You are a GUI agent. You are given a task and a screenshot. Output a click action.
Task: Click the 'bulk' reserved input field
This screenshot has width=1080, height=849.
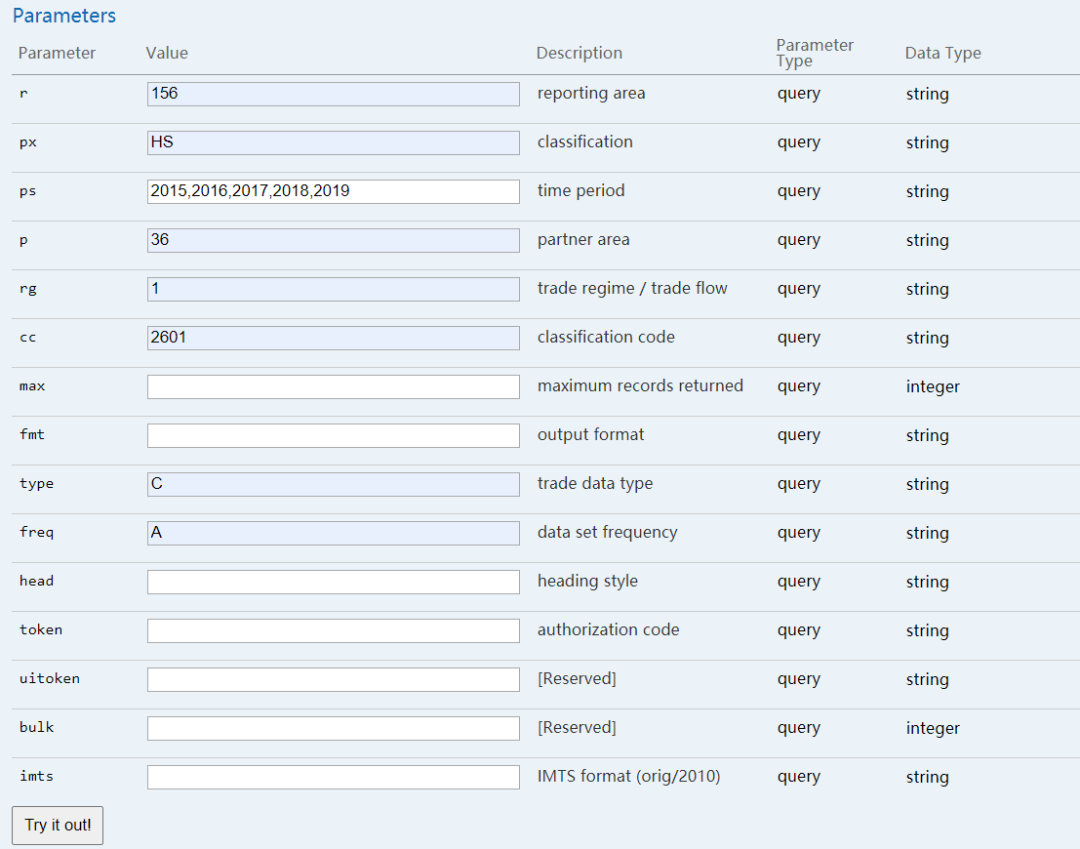333,728
